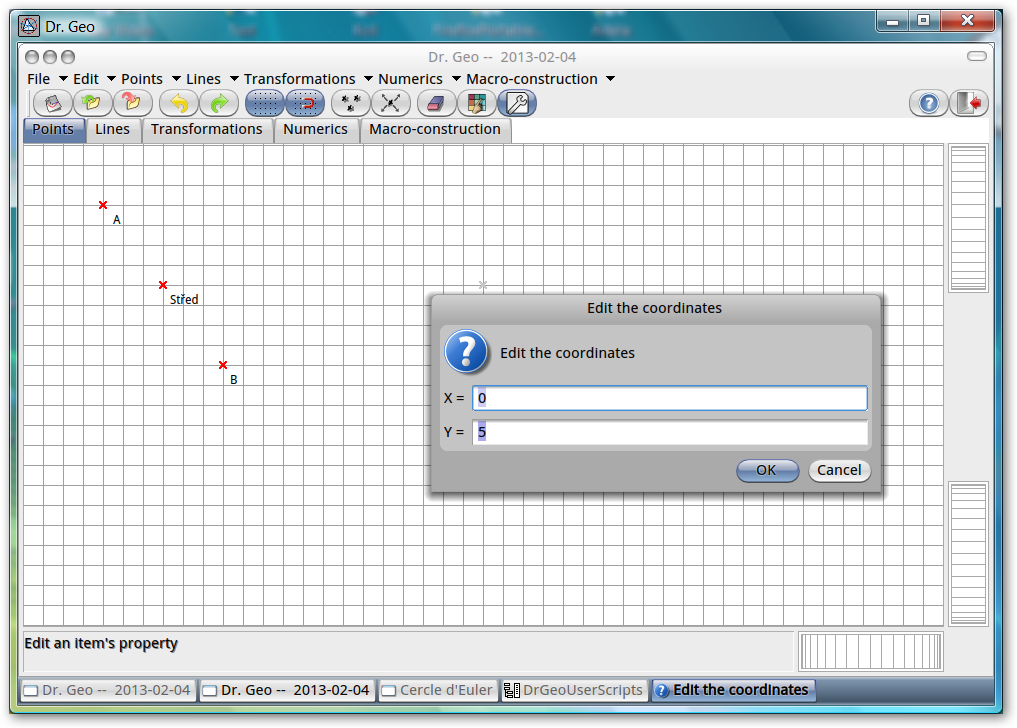Select the three-points select tool icon
This screenshot has height=728, width=1017.
tap(351, 103)
